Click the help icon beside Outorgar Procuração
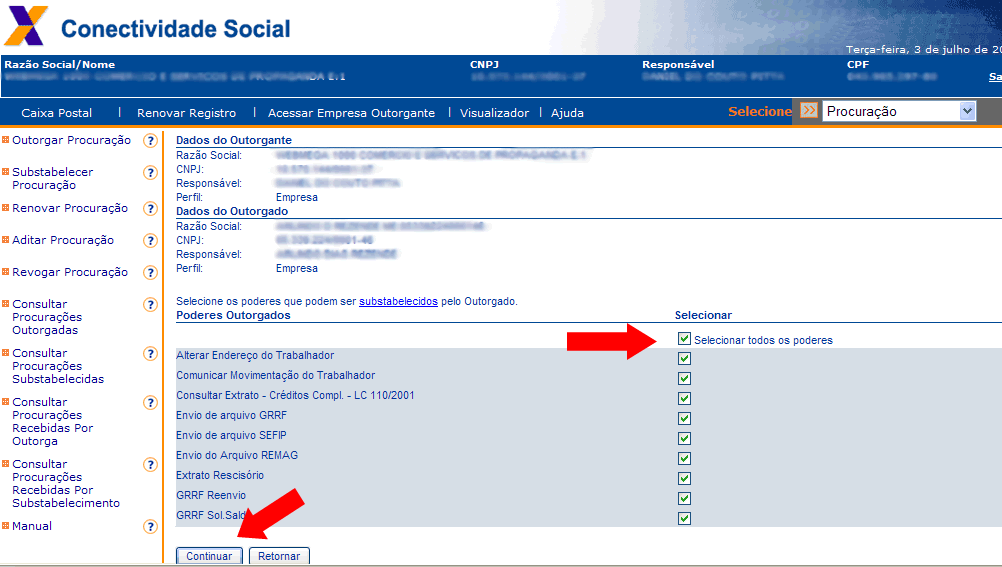 [150, 141]
